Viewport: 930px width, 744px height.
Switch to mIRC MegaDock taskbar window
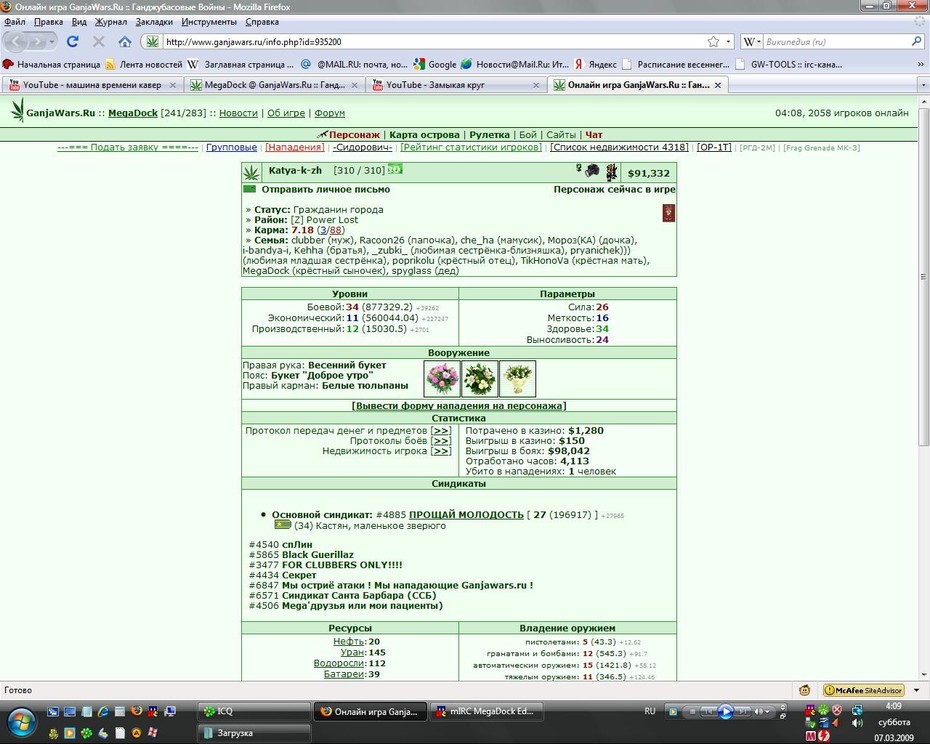tap(486, 711)
